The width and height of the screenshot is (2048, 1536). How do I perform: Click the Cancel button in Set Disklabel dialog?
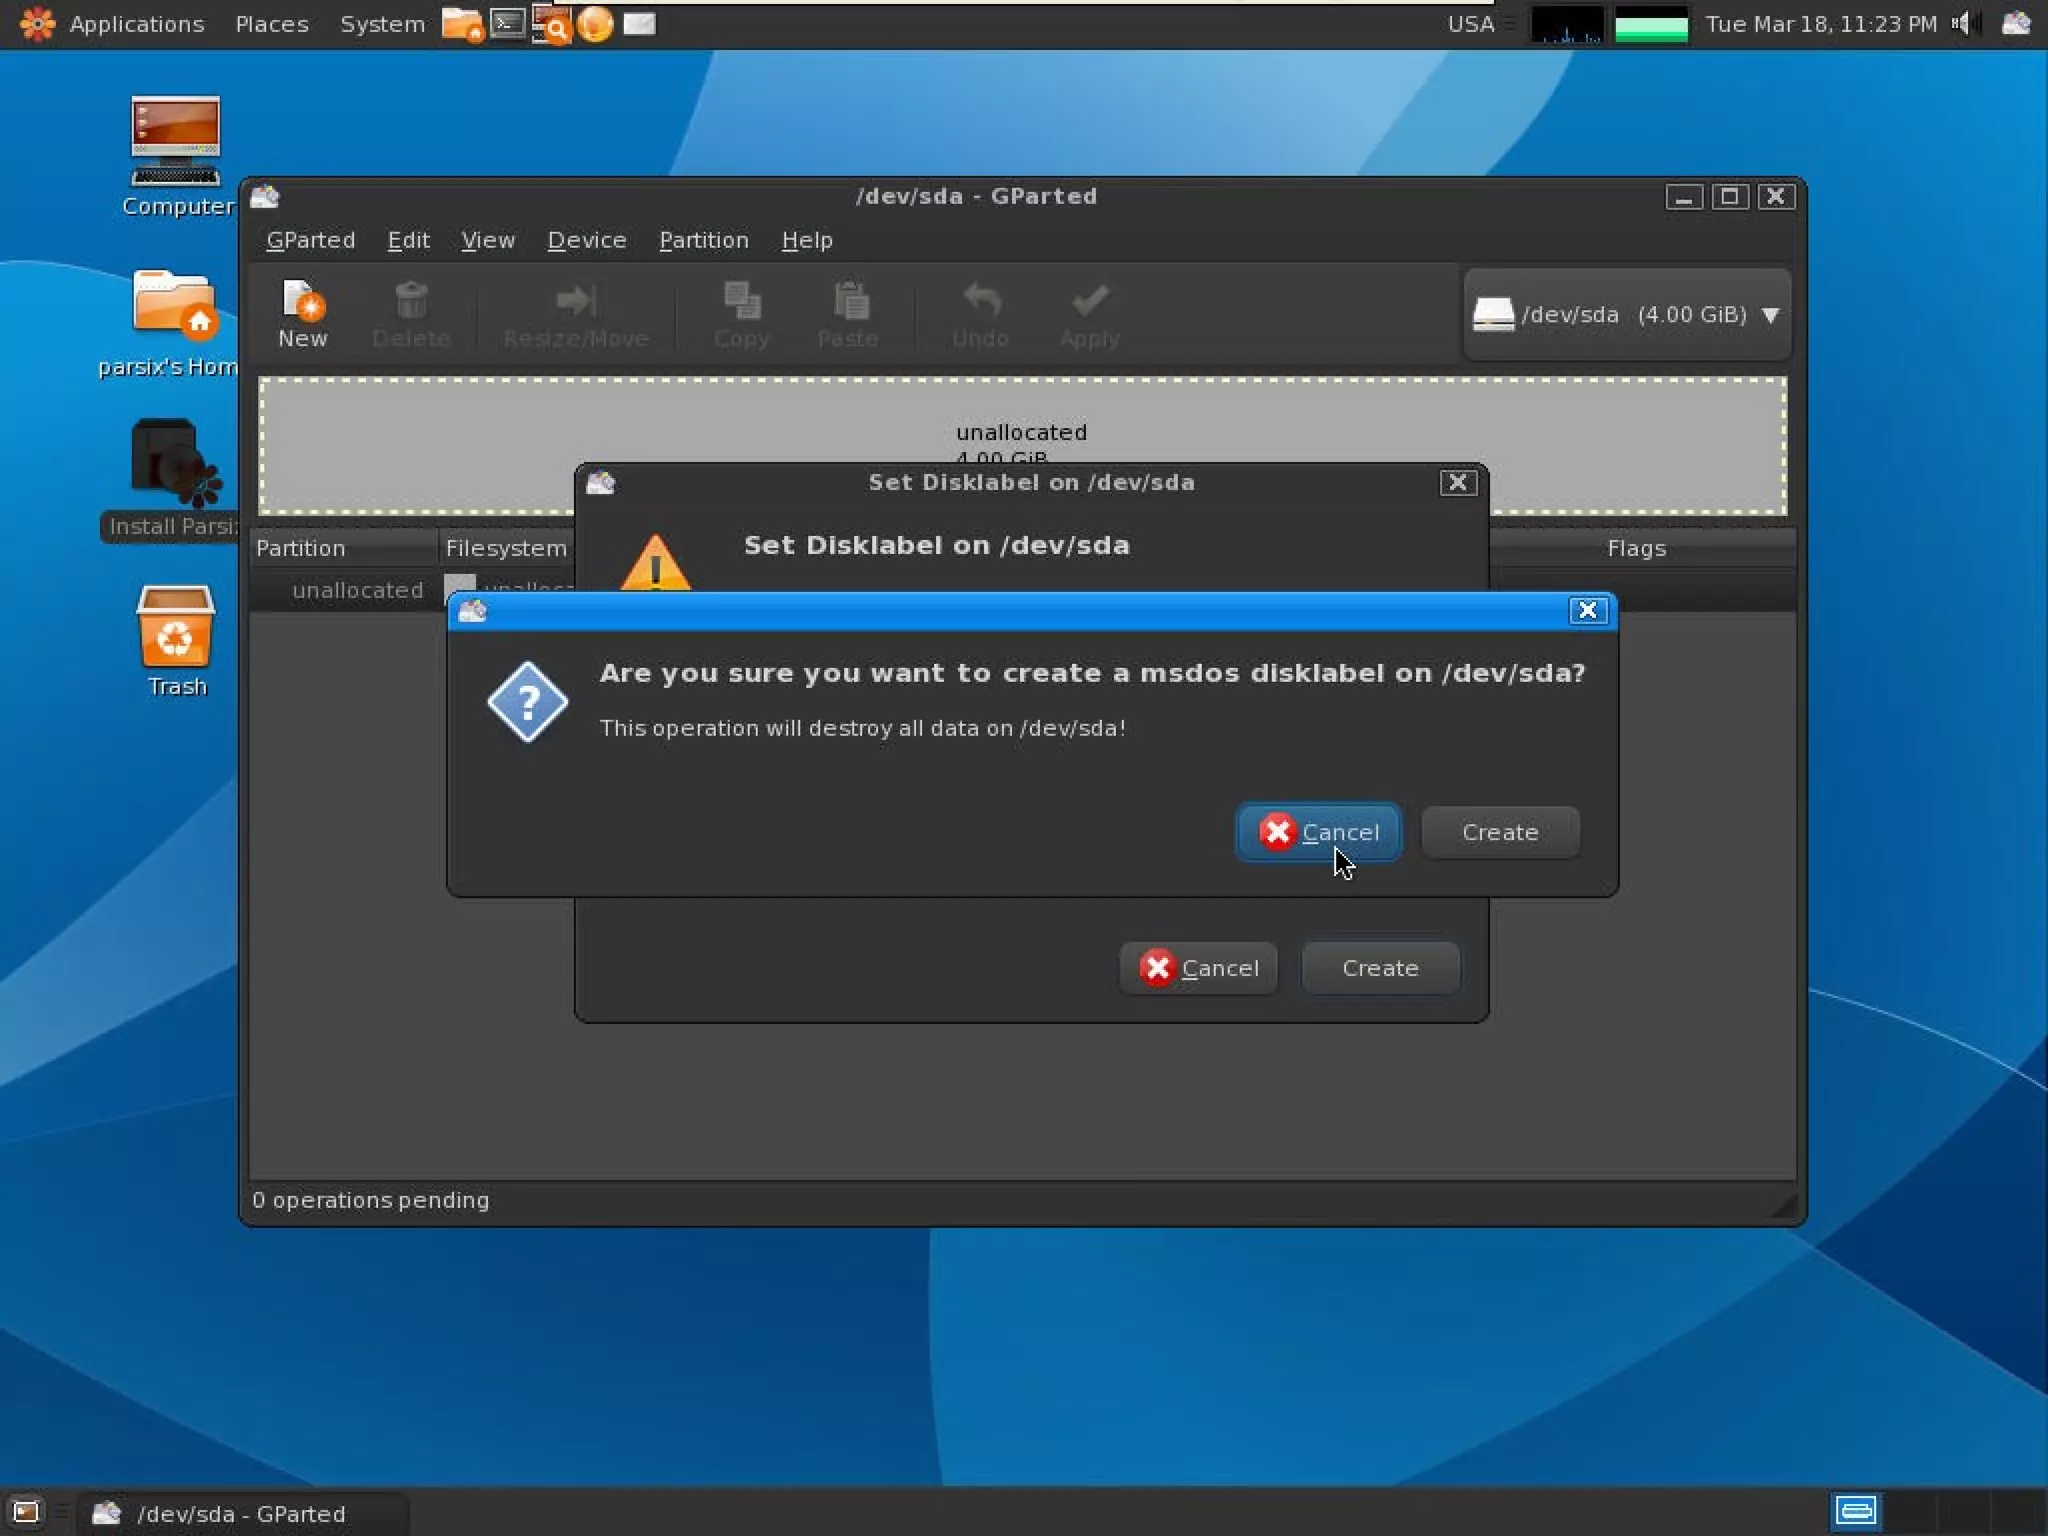point(1198,968)
